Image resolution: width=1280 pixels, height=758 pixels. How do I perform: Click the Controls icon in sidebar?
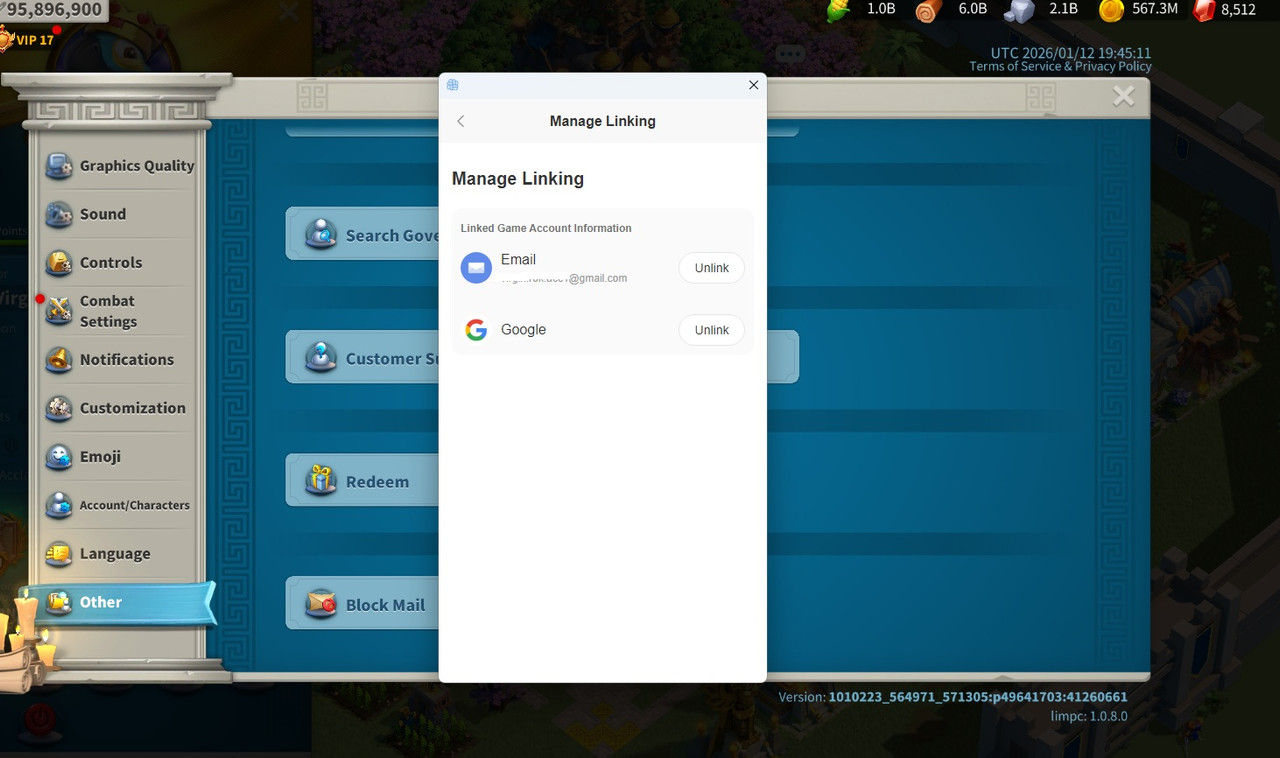click(x=59, y=263)
